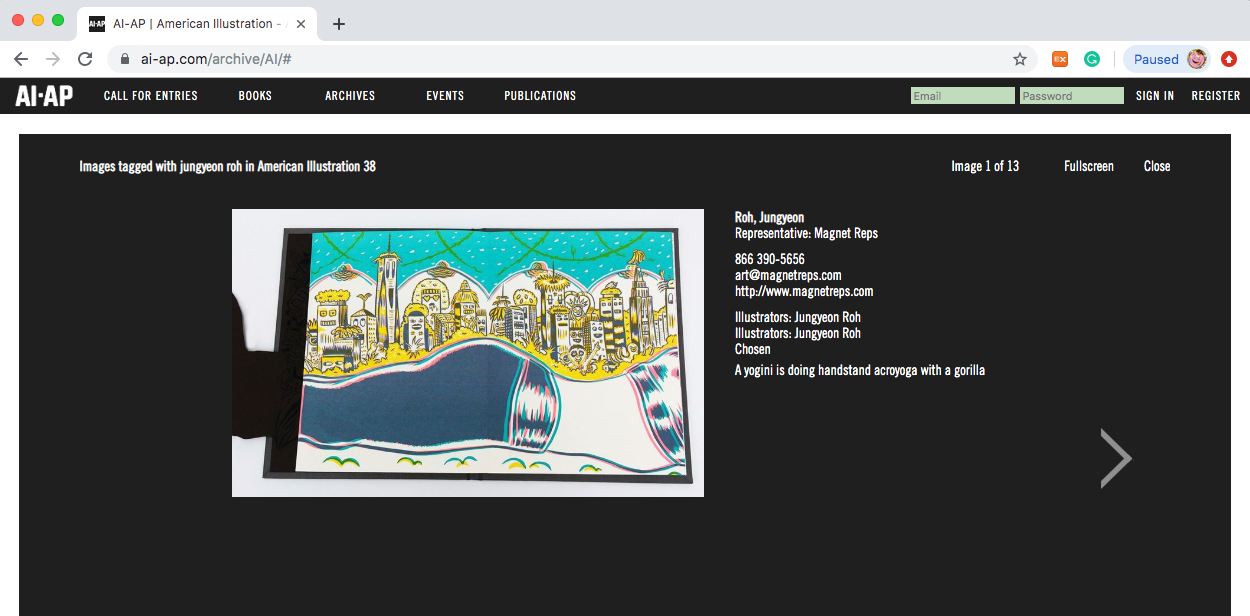Click the phone number 866 390-5656
Image resolution: width=1250 pixels, height=616 pixels.
click(x=770, y=259)
